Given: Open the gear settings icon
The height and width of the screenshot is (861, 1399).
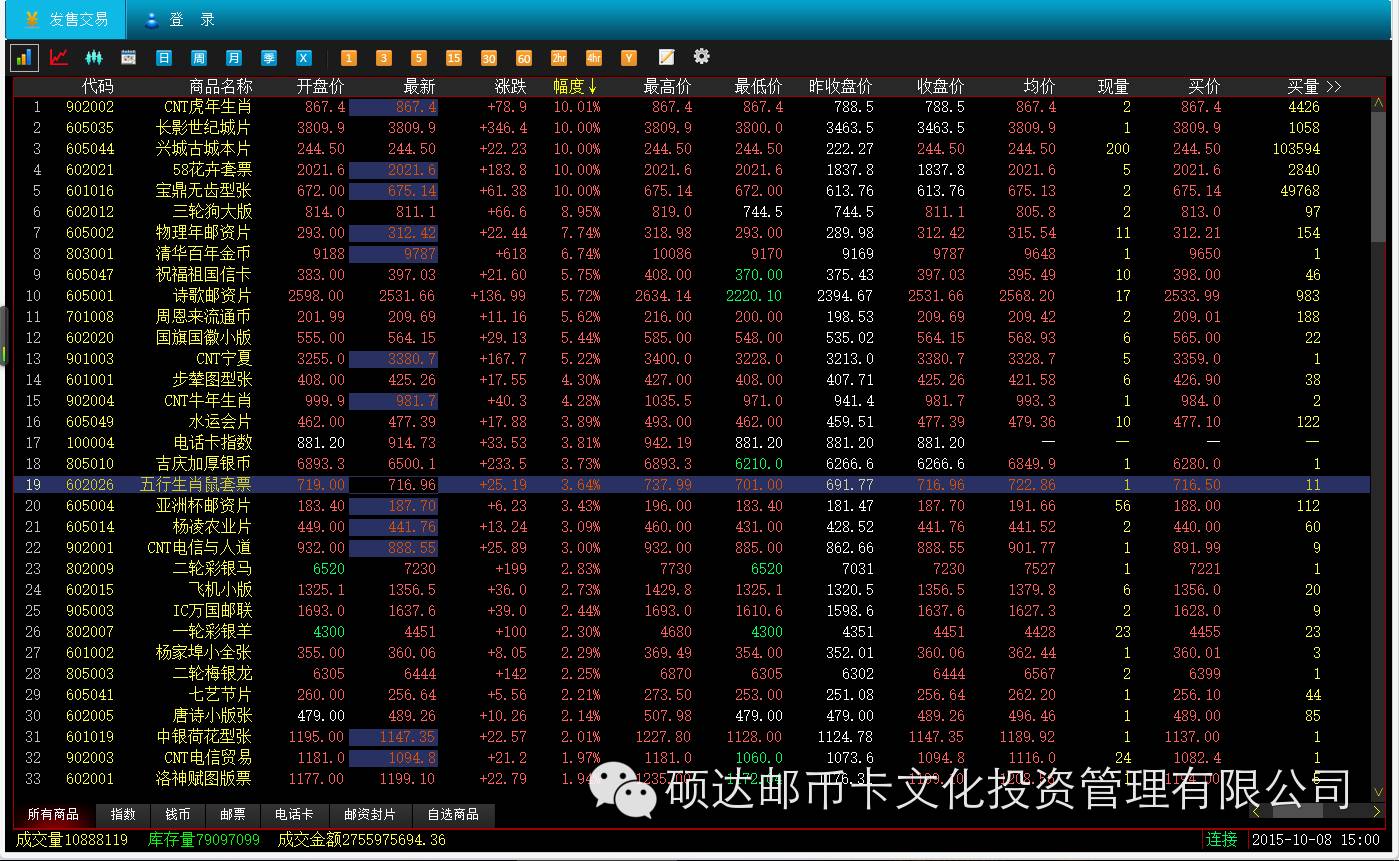Looking at the screenshot, I should click(702, 57).
